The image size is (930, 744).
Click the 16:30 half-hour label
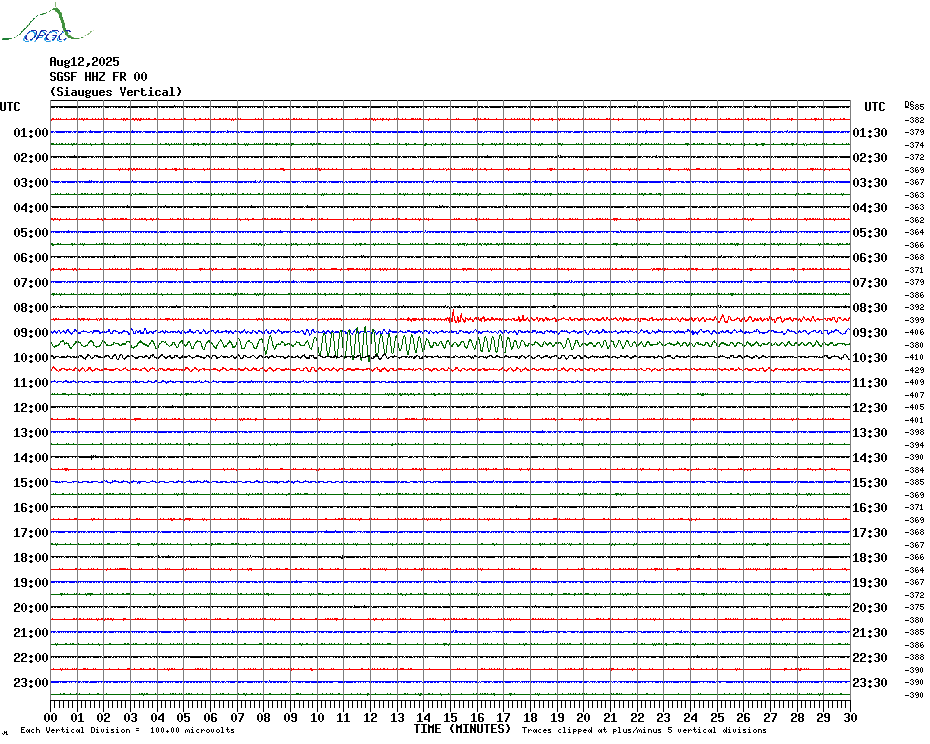click(x=870, y=508)
